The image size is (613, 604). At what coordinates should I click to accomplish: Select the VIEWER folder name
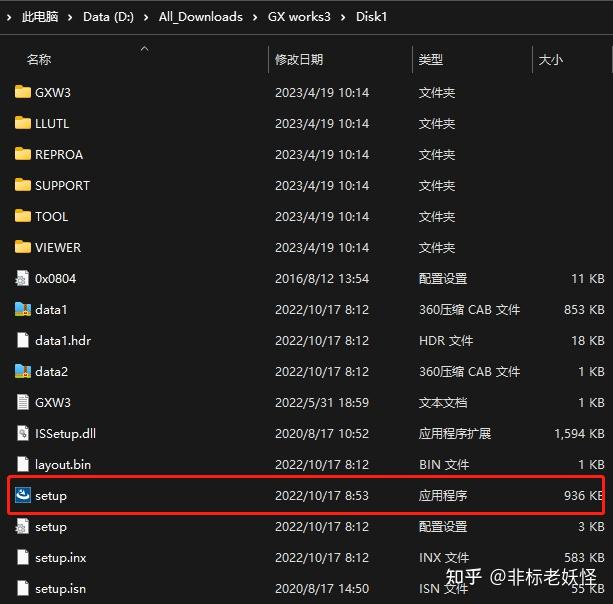click(x=58, y=247)
